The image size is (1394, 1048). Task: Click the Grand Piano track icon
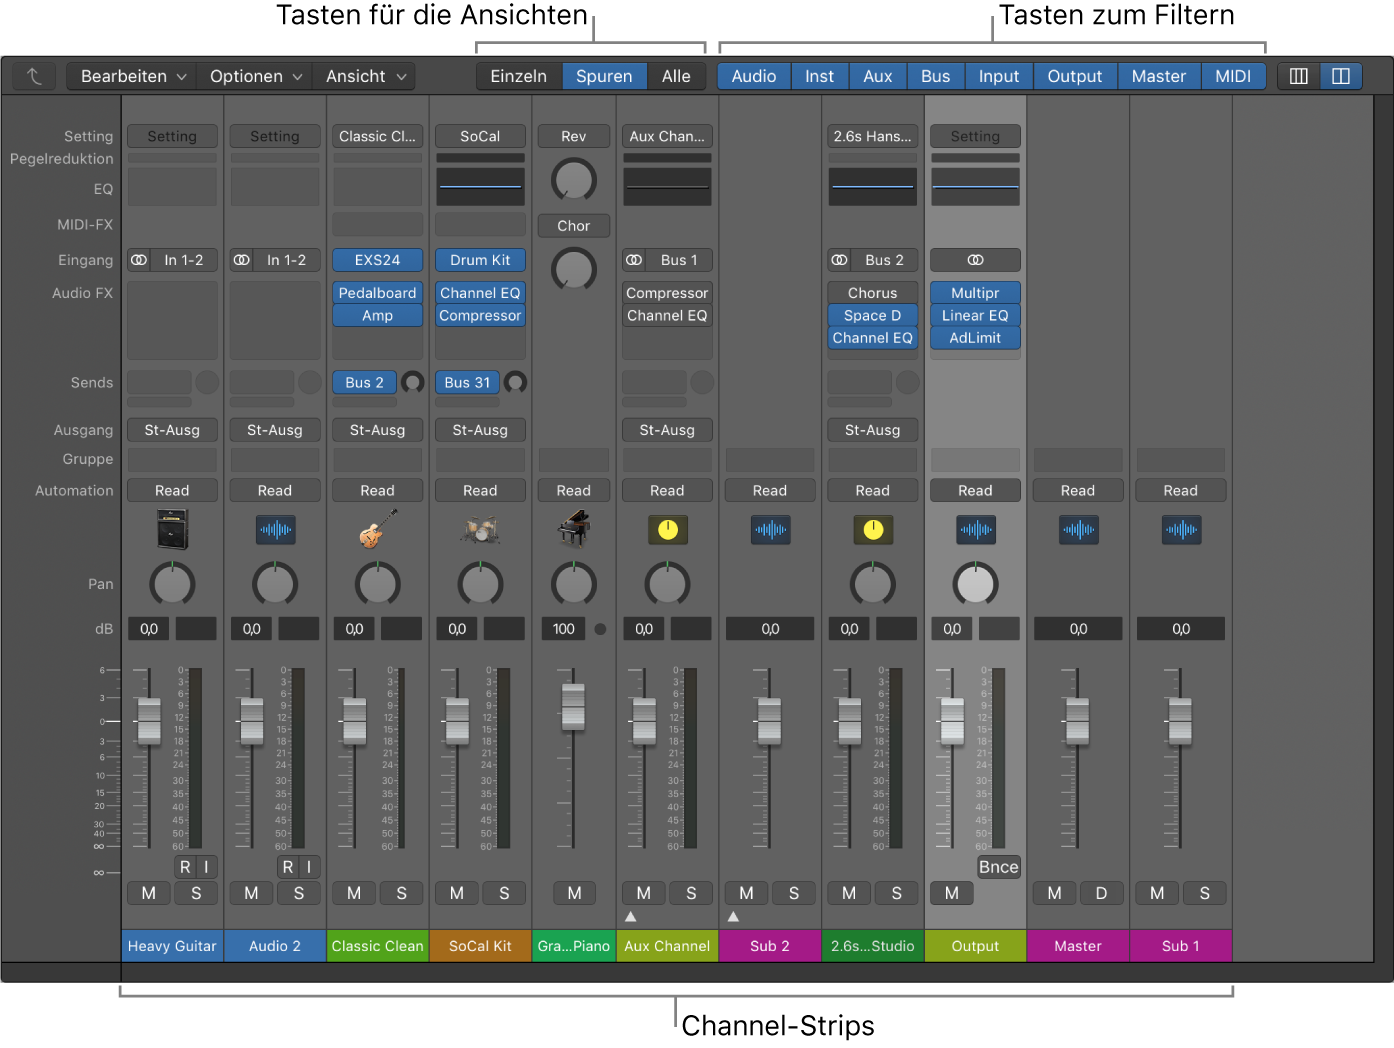[x=573, y=530]
